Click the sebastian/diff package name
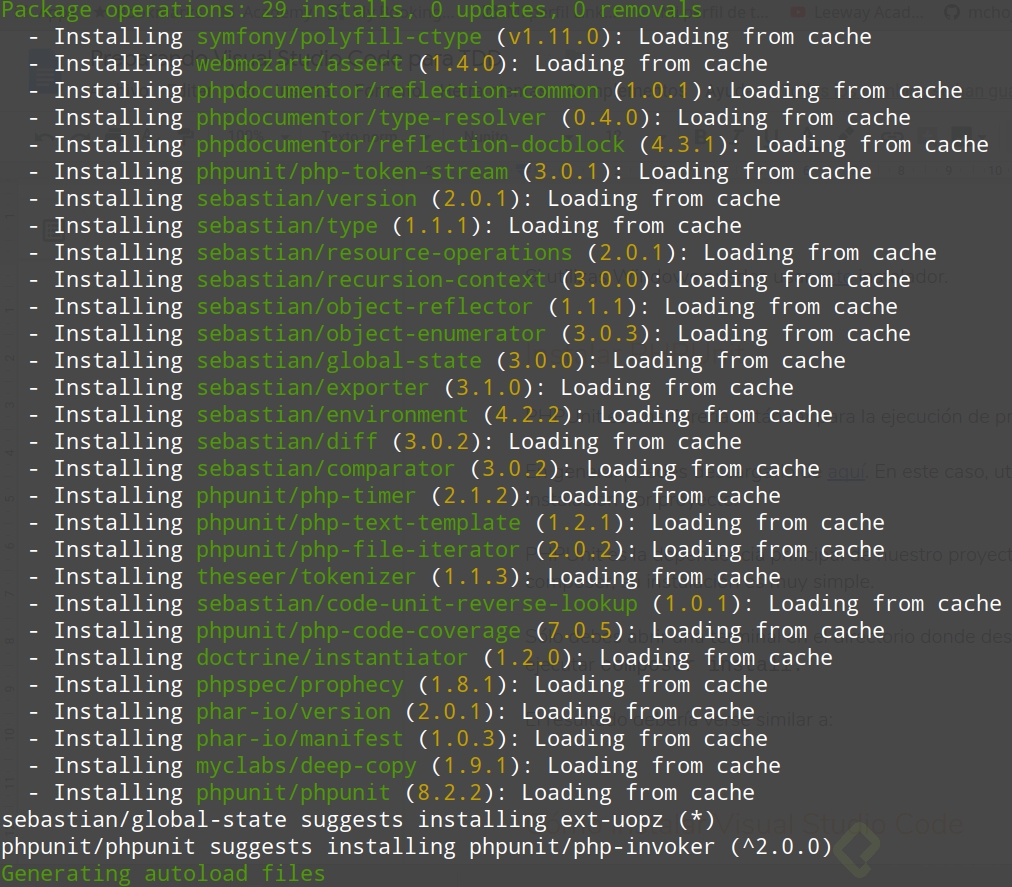This screenshot has width=1012, height=887. point(287,442)
